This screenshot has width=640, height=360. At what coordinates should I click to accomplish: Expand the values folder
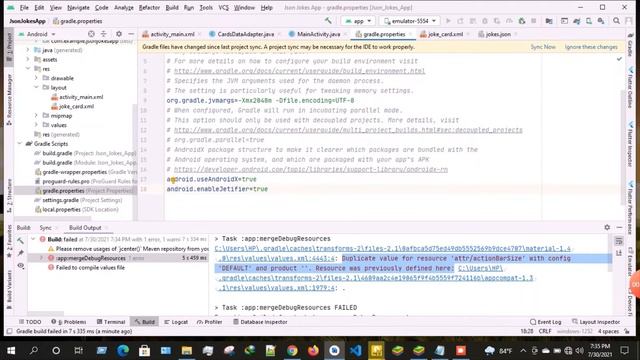[36, 125]
